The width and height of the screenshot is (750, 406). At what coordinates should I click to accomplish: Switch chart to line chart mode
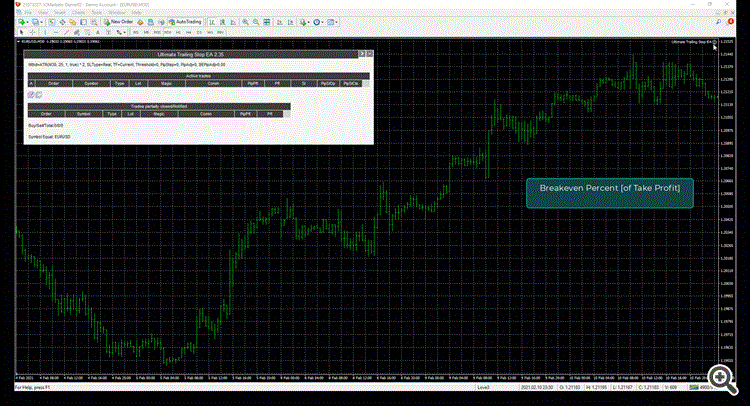pos(233,22)
